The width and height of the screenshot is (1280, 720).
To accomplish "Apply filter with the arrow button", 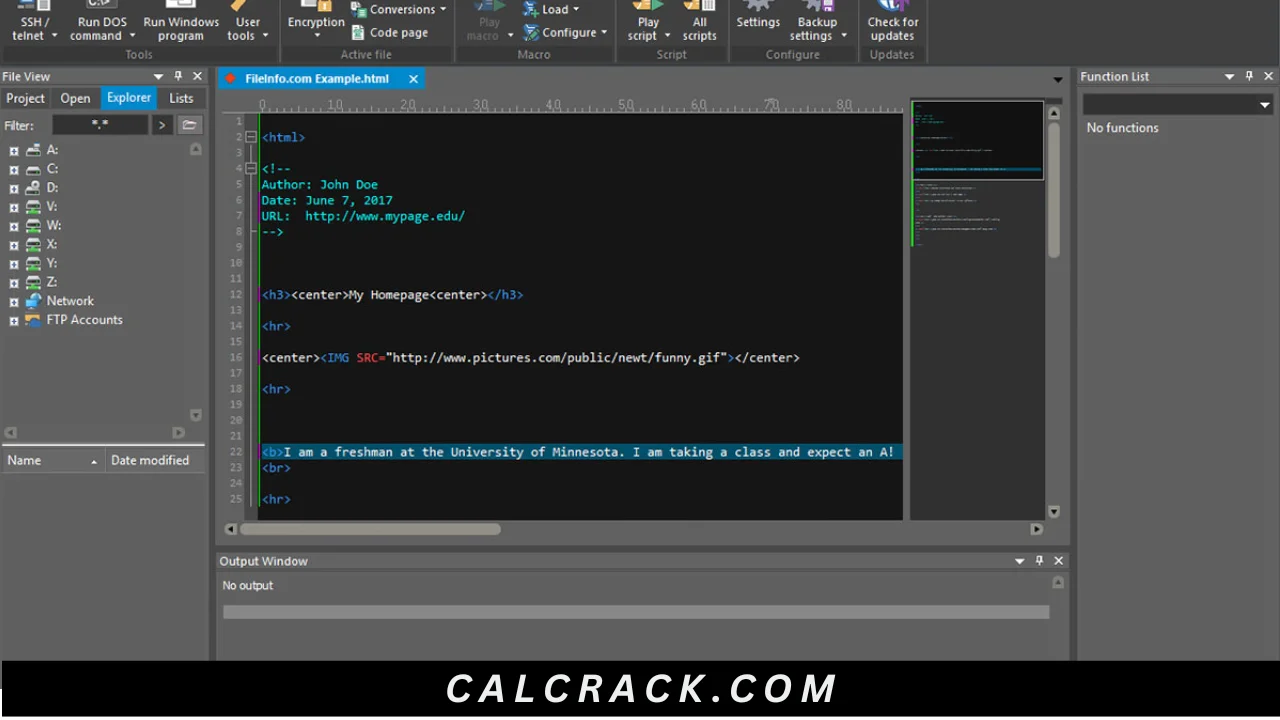I will (x=162, y=125).
